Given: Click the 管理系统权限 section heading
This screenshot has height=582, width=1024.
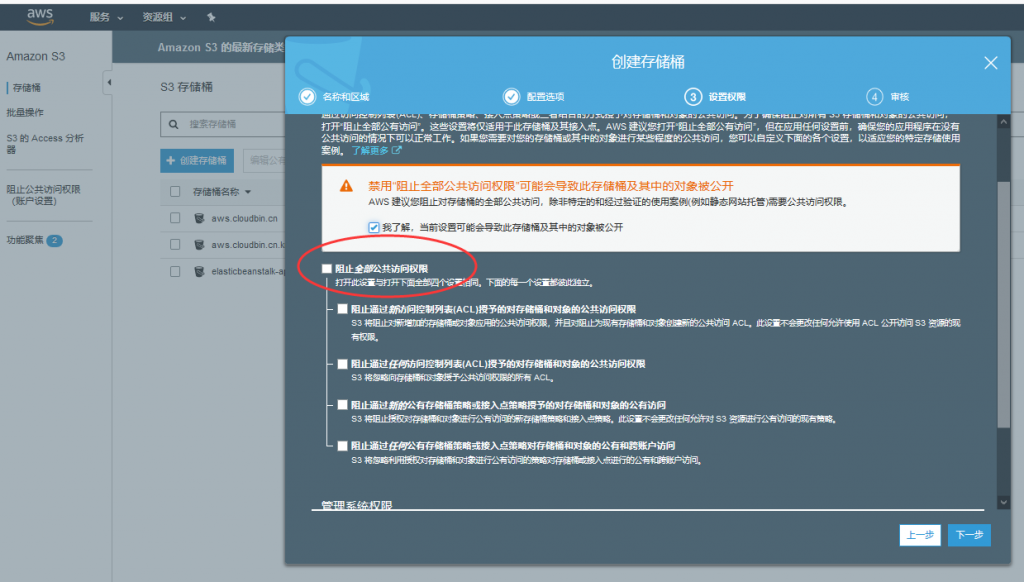Looking at the screenshot, I should (x=357, y=505).
